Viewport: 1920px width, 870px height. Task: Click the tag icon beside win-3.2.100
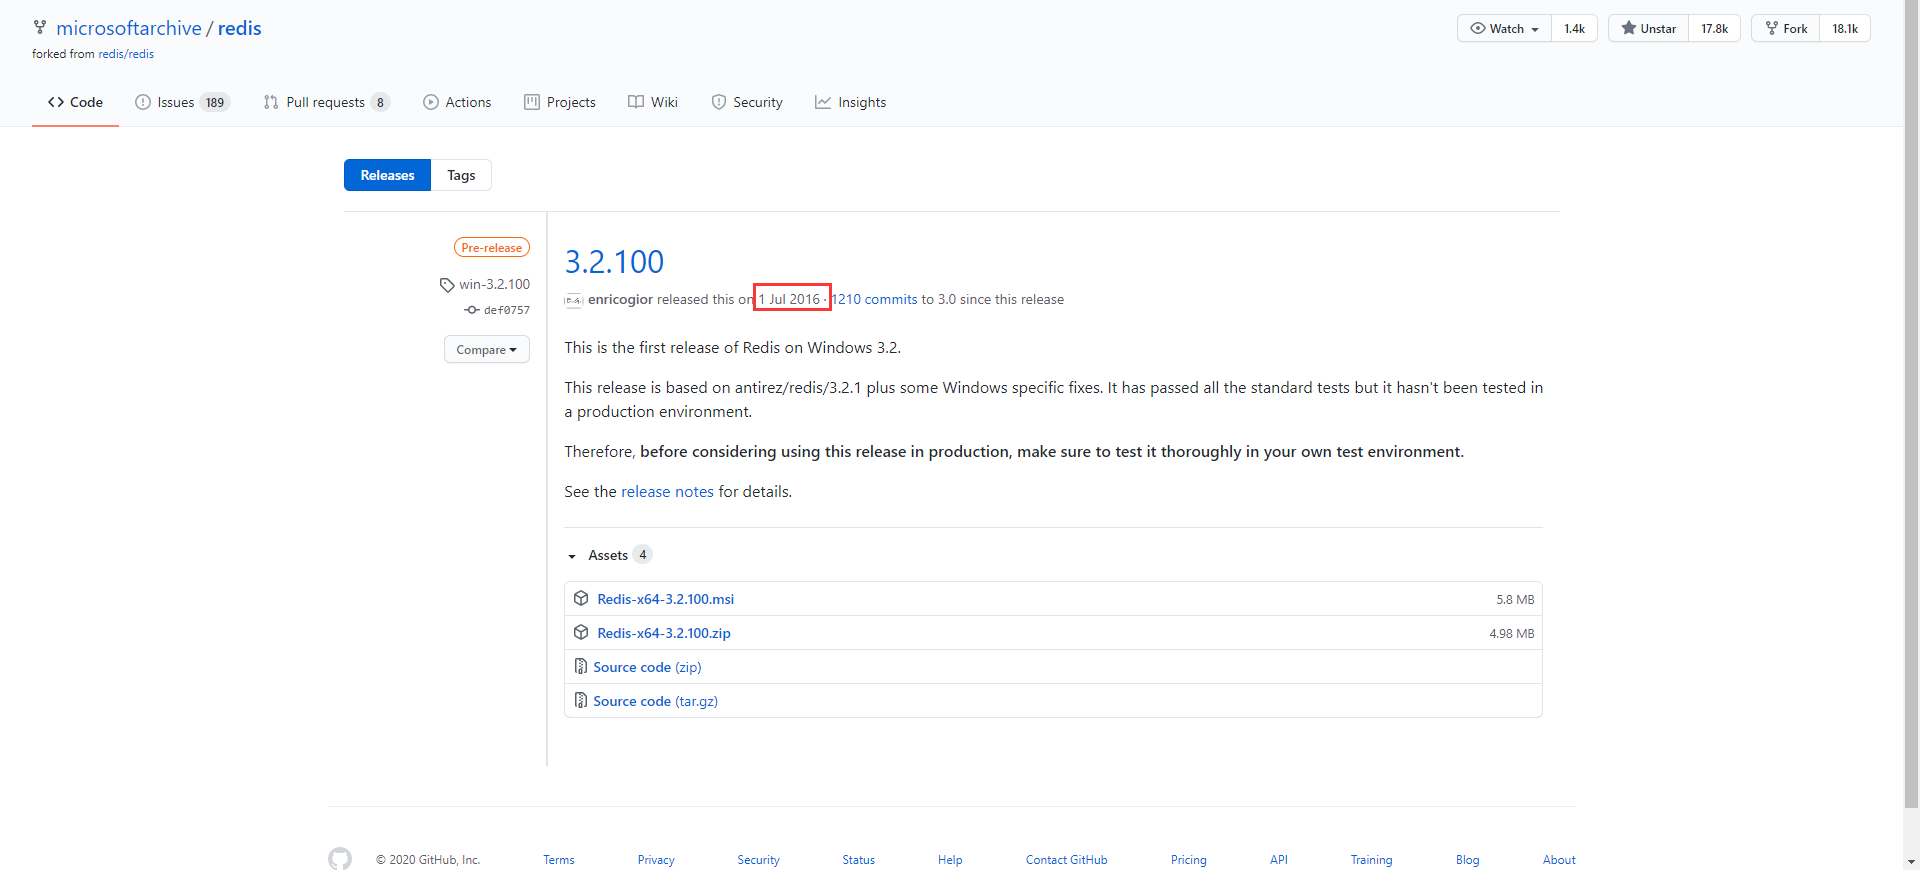click(x=447, y=285)
